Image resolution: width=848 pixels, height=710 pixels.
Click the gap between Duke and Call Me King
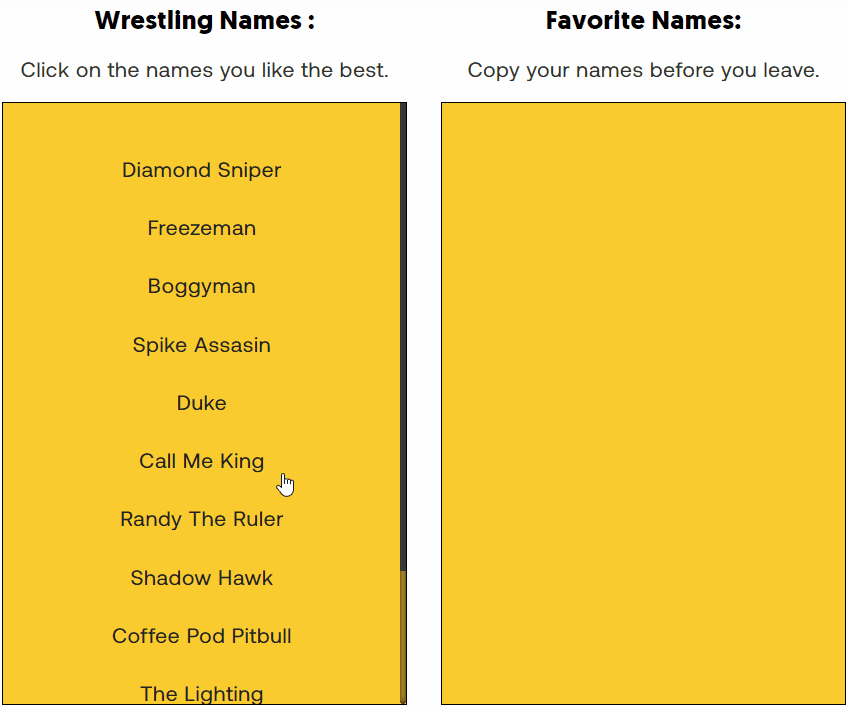pos(201,432)
